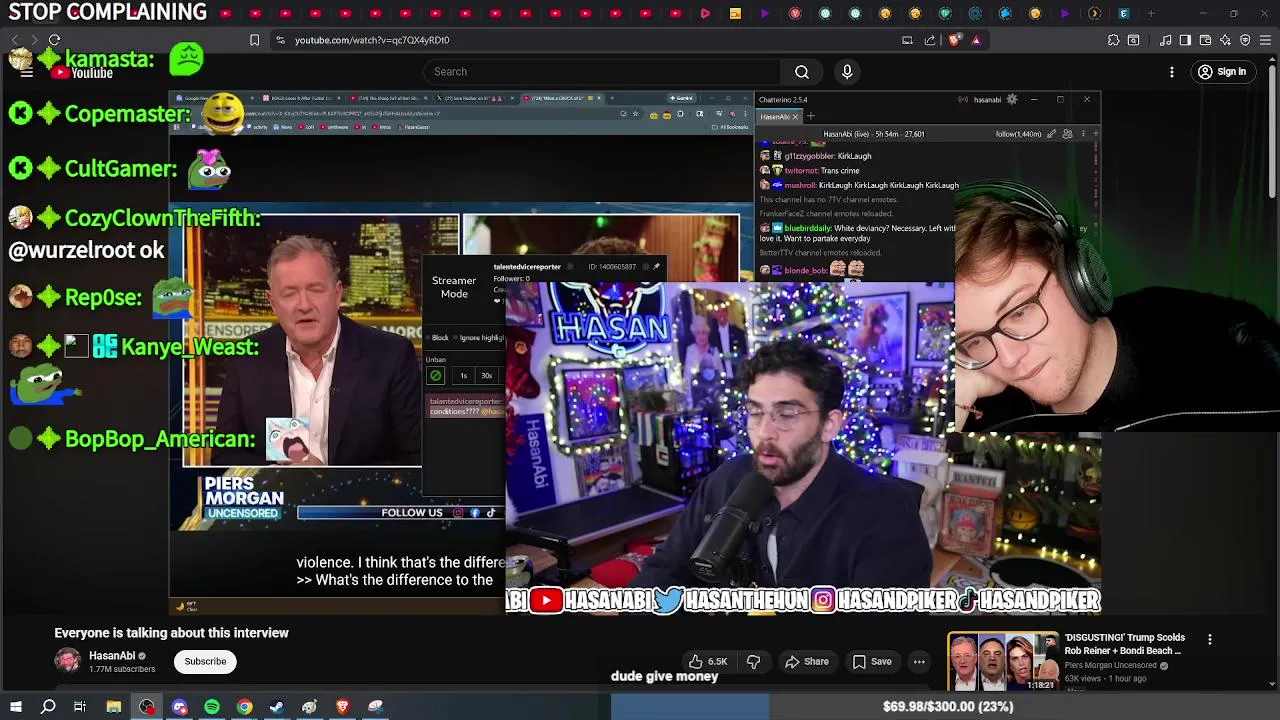The width and height of the screenshot is (1280, 720).
Task: Open the Brave Shields lion icon
Action: (x=954, y=40)
